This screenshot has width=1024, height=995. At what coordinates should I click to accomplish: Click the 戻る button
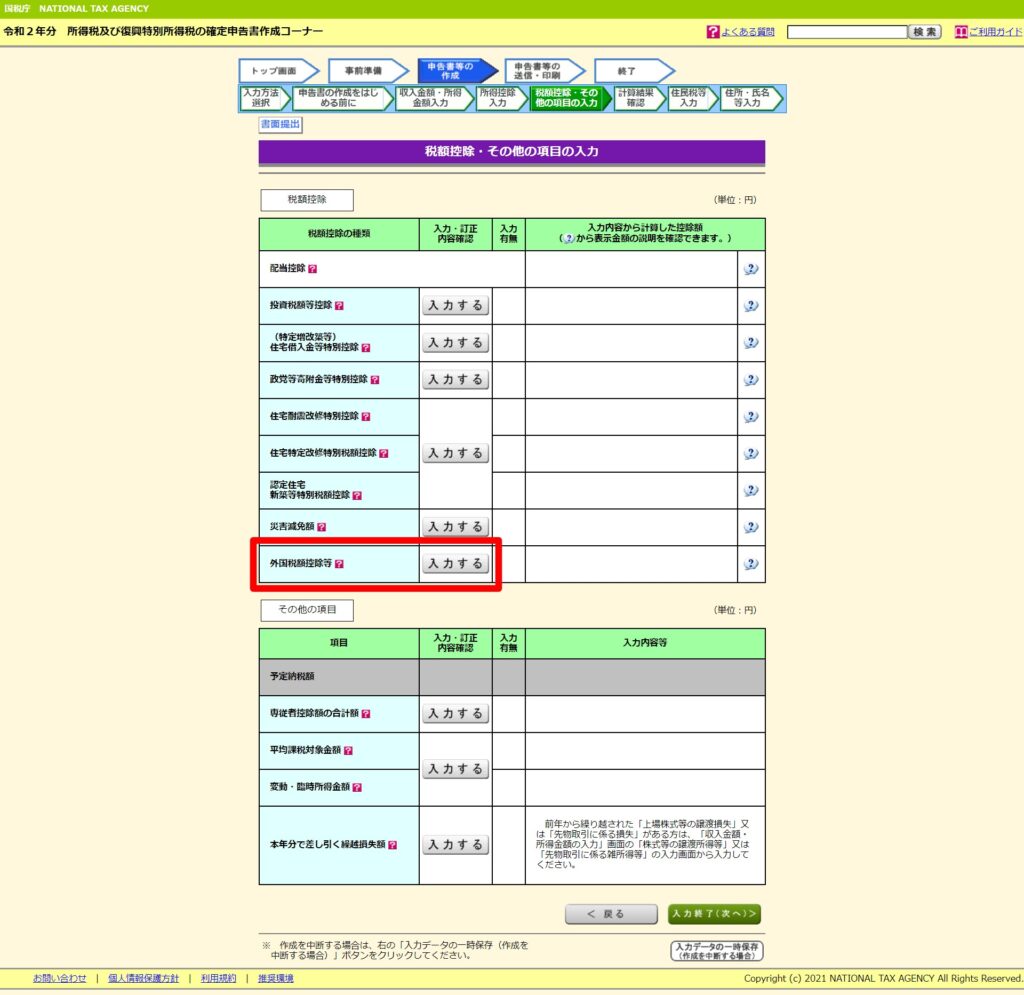[x=606, y=914]
